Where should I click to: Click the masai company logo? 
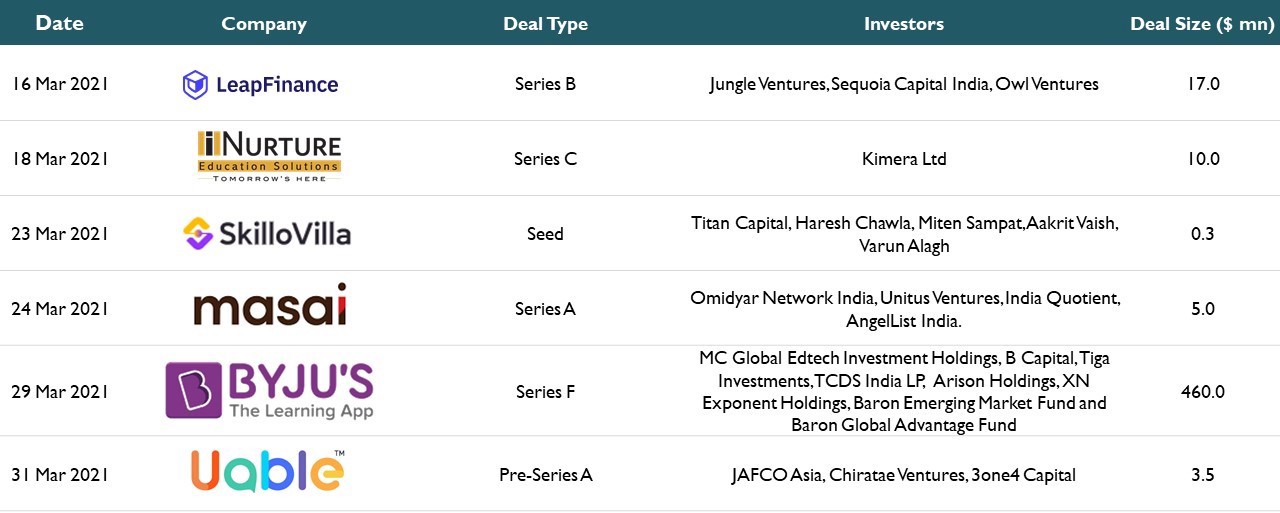(270, 306)
